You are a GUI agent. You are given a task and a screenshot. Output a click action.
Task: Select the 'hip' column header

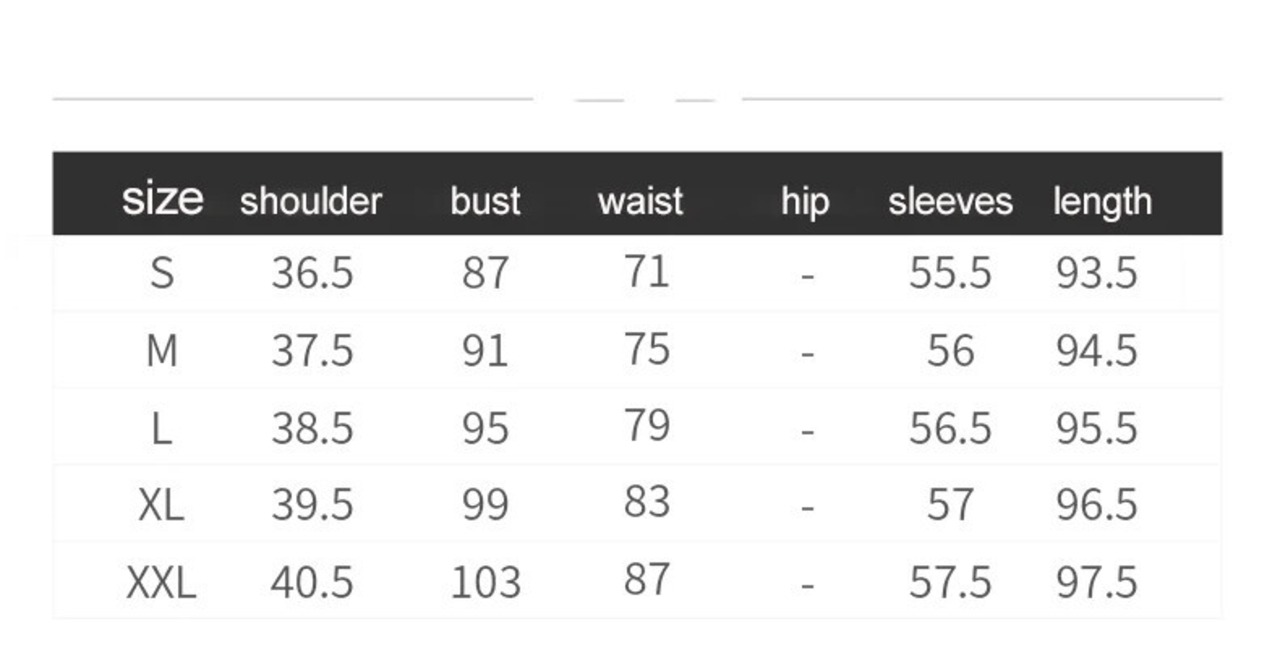tap(805, 201)
